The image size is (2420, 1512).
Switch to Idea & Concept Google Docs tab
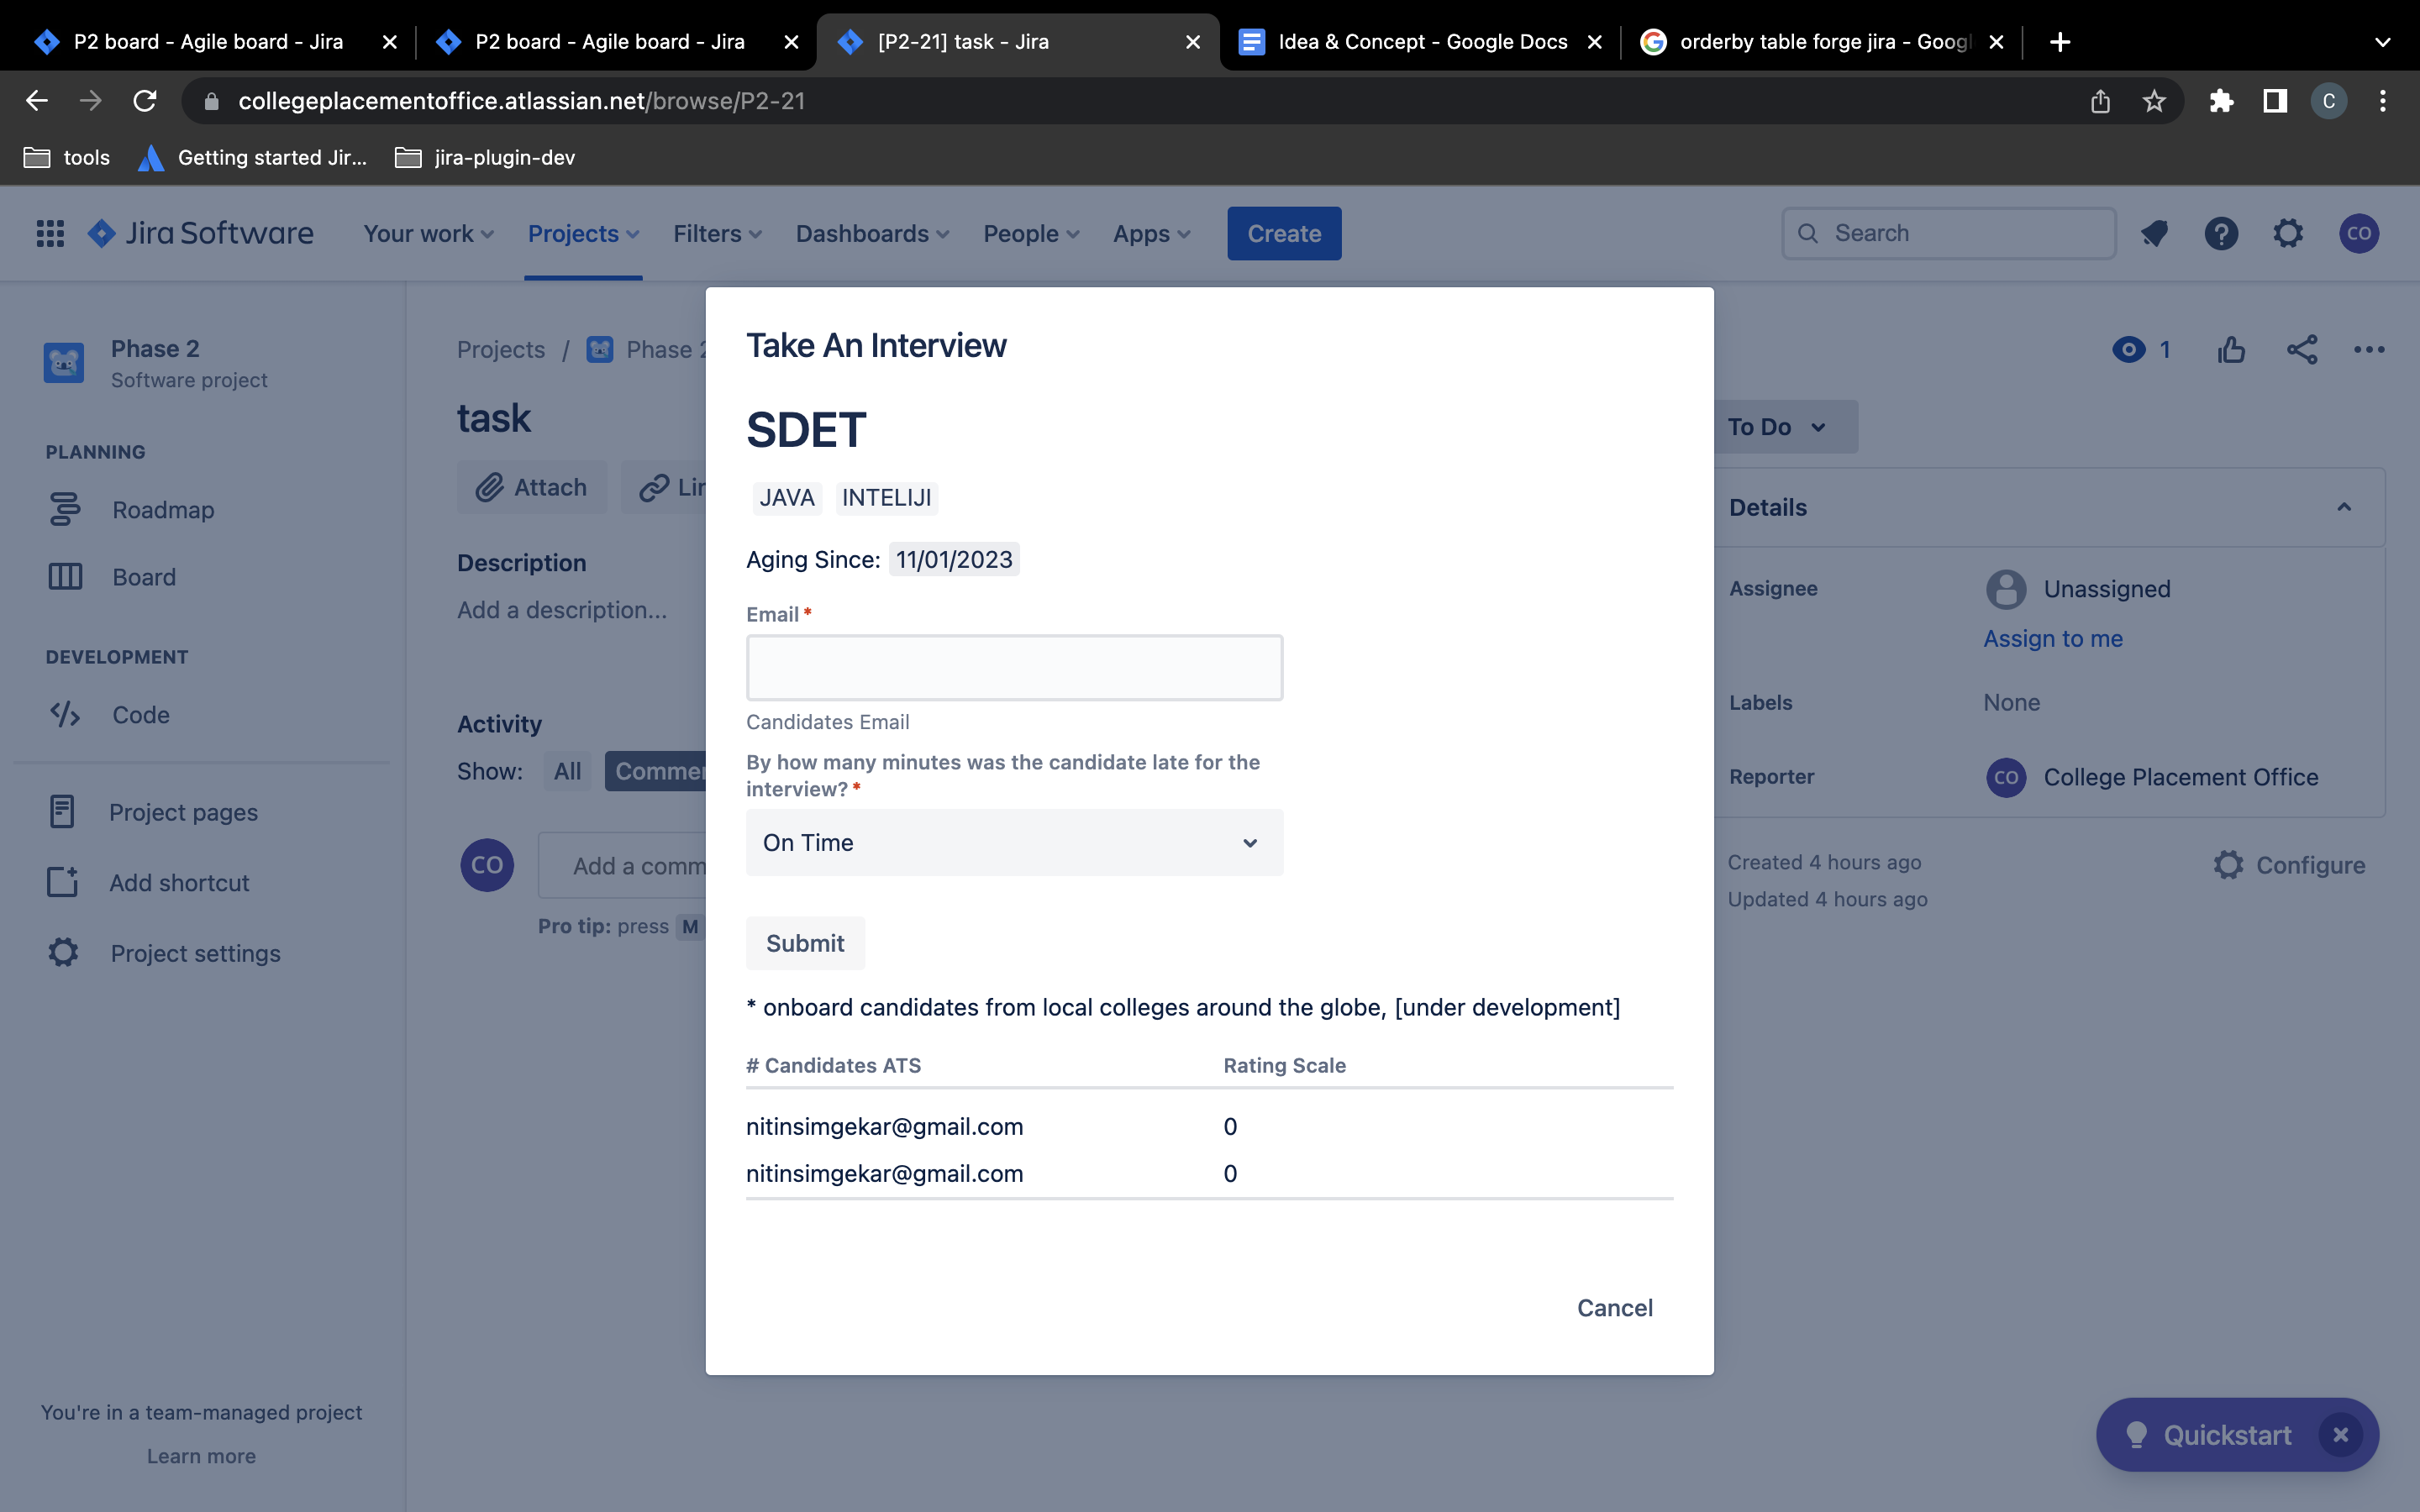[1422, 42]
